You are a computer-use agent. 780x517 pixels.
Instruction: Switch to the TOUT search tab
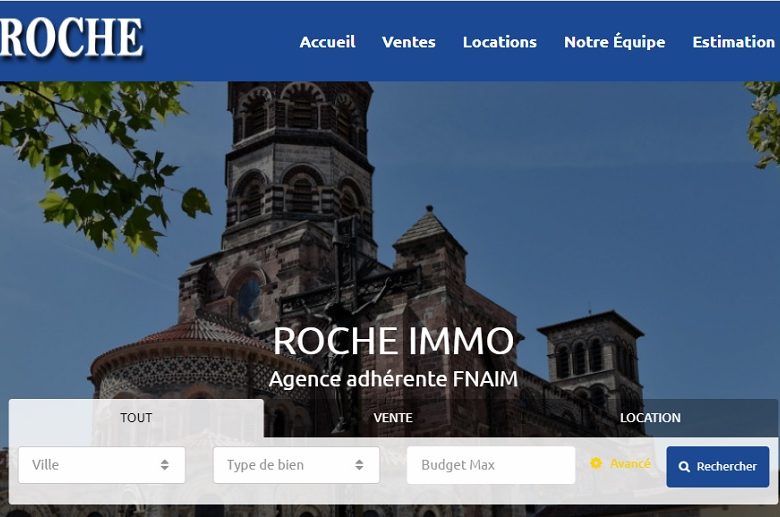[x=136, y=418]
